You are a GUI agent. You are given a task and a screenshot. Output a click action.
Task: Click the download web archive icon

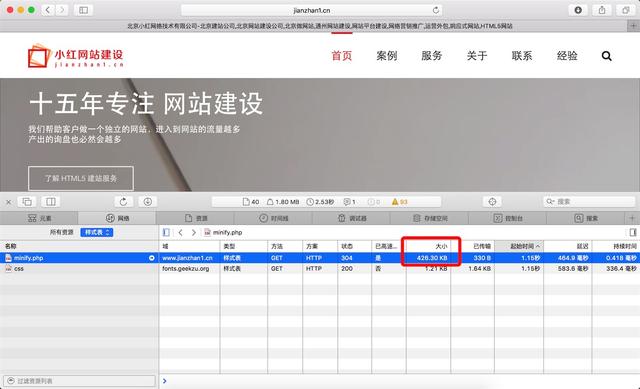148,202
